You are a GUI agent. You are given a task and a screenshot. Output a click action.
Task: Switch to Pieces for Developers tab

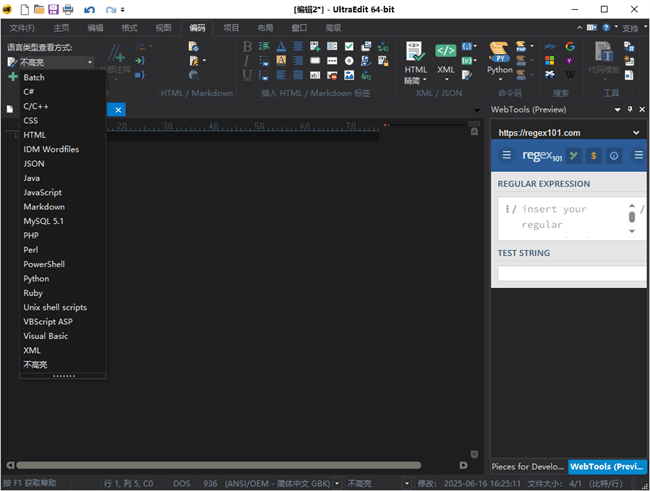(x=527, y=466)
